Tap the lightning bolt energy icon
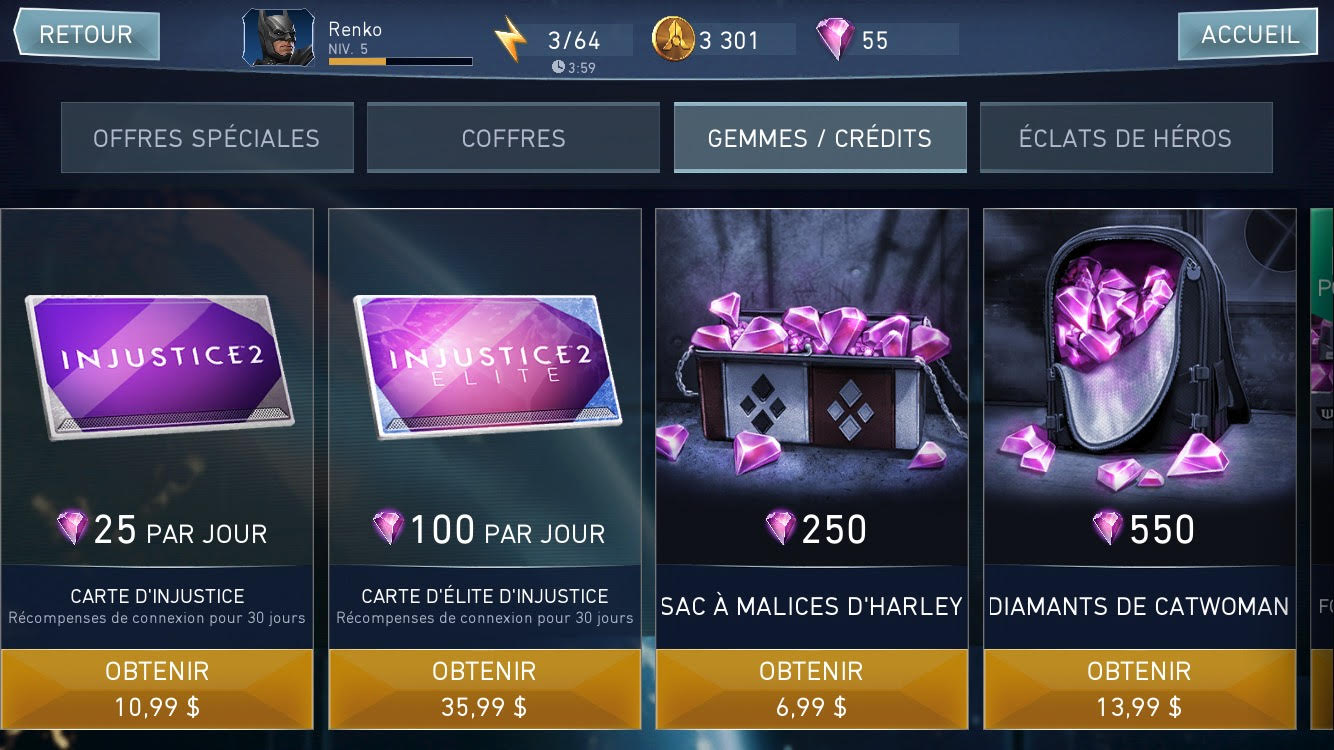This screenshot has width=1334, height=750. point(510,40)
